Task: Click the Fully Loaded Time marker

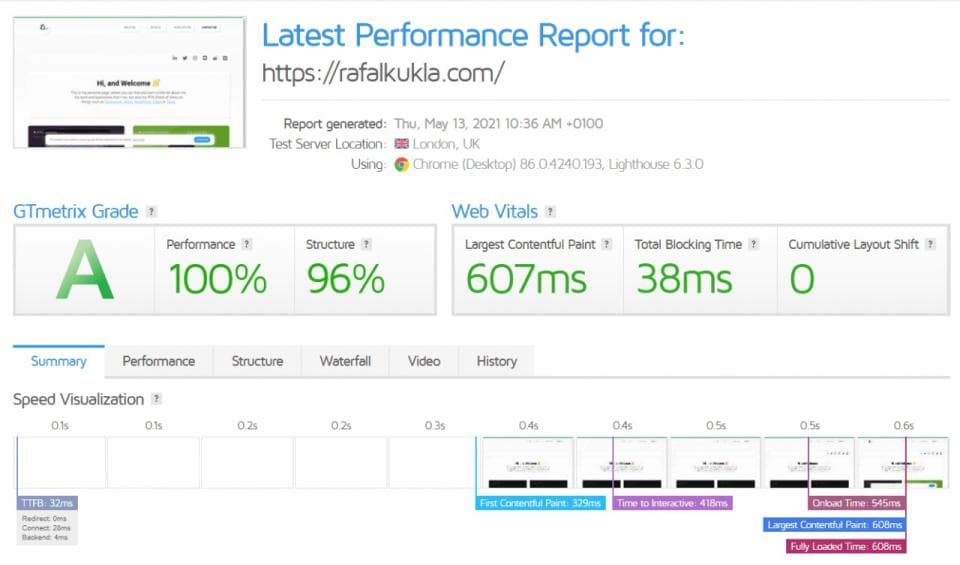Action: pyautogui.click(x=846, y=546)
